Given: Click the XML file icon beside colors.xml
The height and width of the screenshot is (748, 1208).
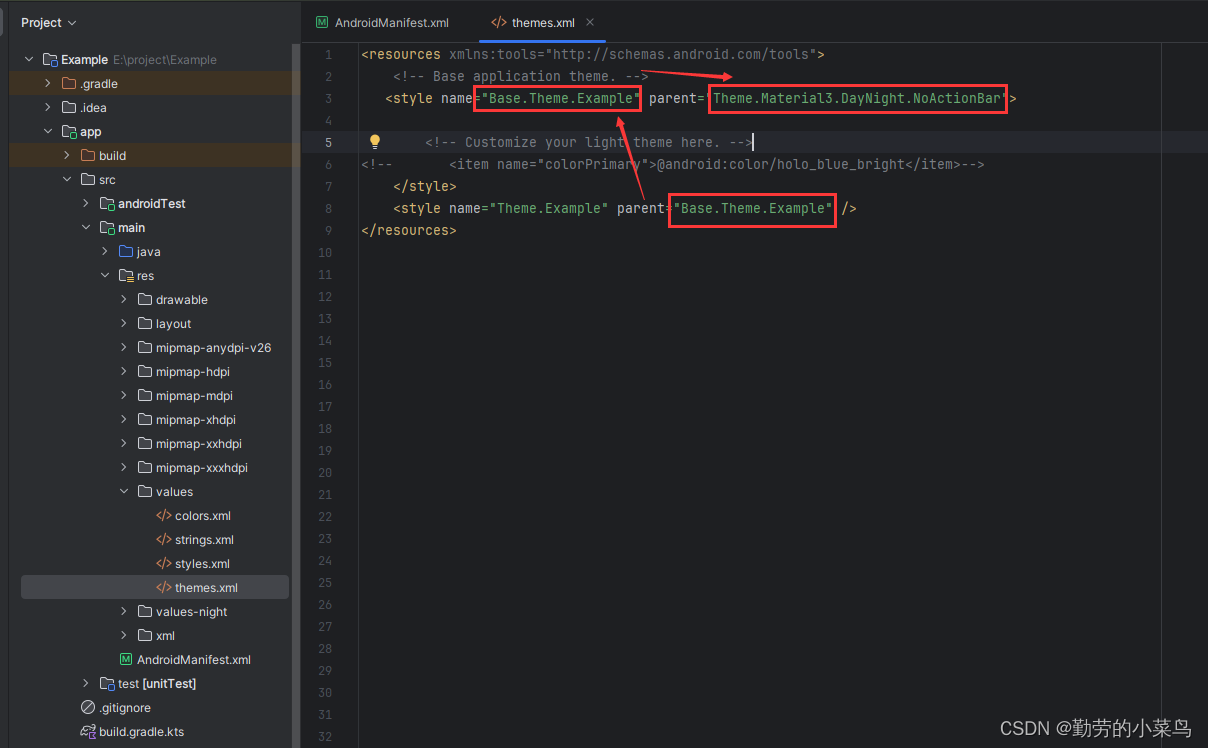Looking at the screenshot, I should (x=162, y=515).
